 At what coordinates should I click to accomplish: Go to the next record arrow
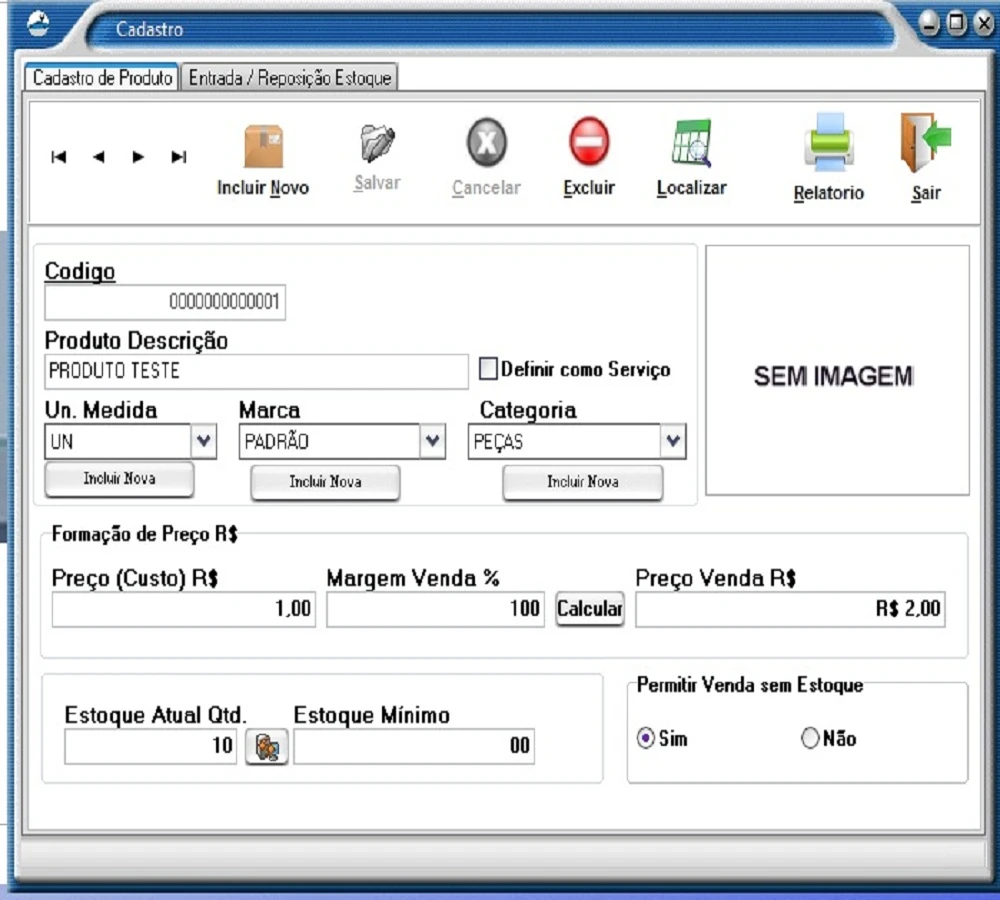pyautogui.click(x=138, y=157)
